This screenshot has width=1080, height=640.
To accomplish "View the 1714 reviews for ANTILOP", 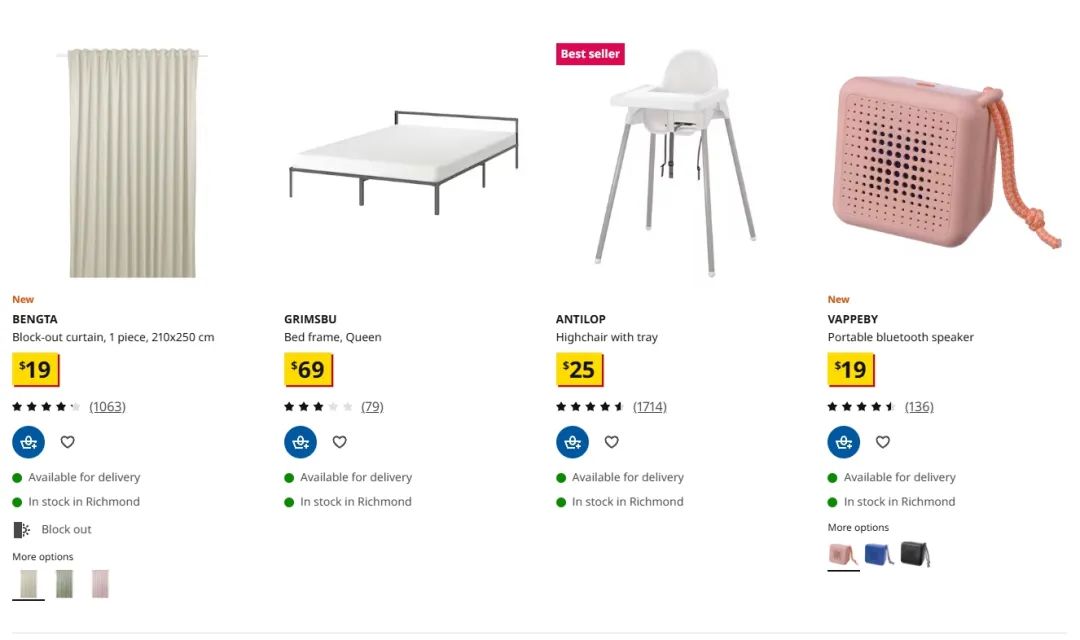I will [650, 406].
